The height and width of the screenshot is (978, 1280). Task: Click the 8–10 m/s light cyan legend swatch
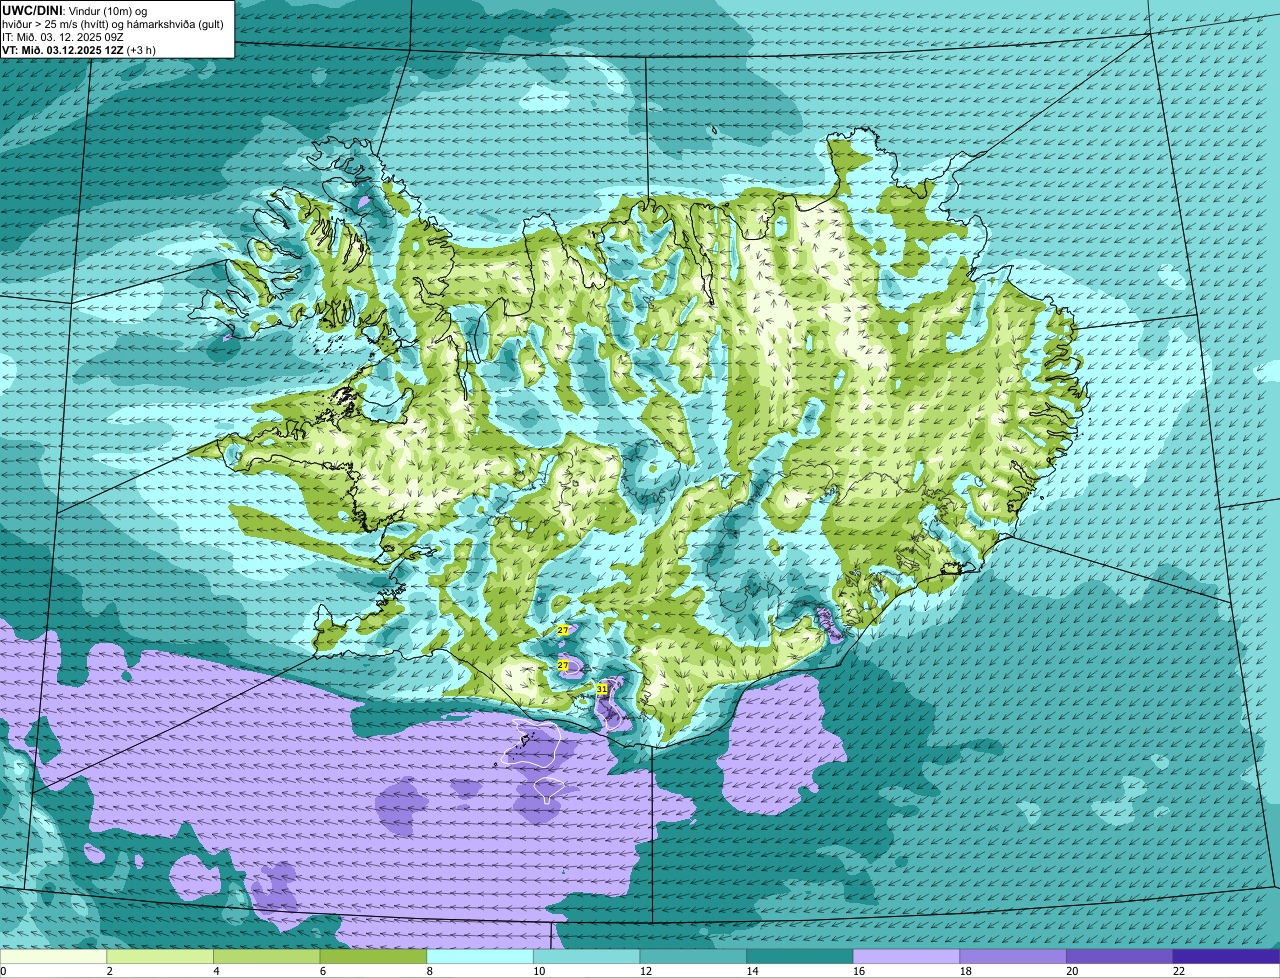tap(480, 956)
